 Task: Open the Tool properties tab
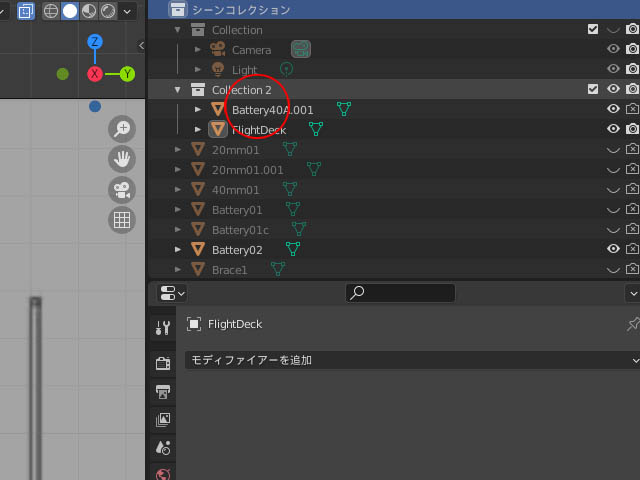[x=163, y=328]
